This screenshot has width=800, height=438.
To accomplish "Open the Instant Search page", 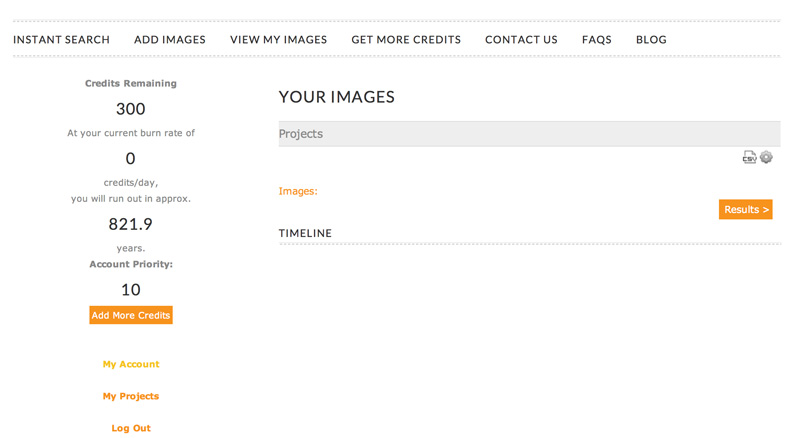I will 61,40.
